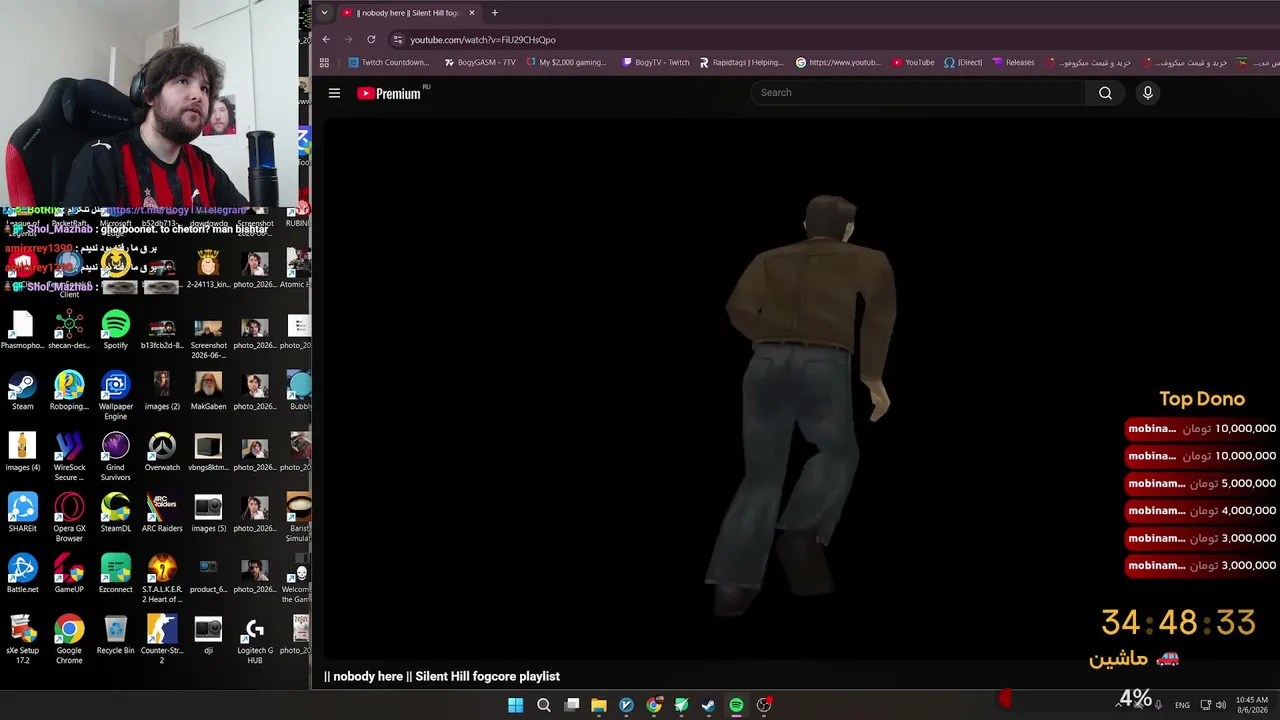Viewport: 1280px width, 720px height.
Task: Select the WireSock Secure desktop icon
Action: click(x=69, y=457)
